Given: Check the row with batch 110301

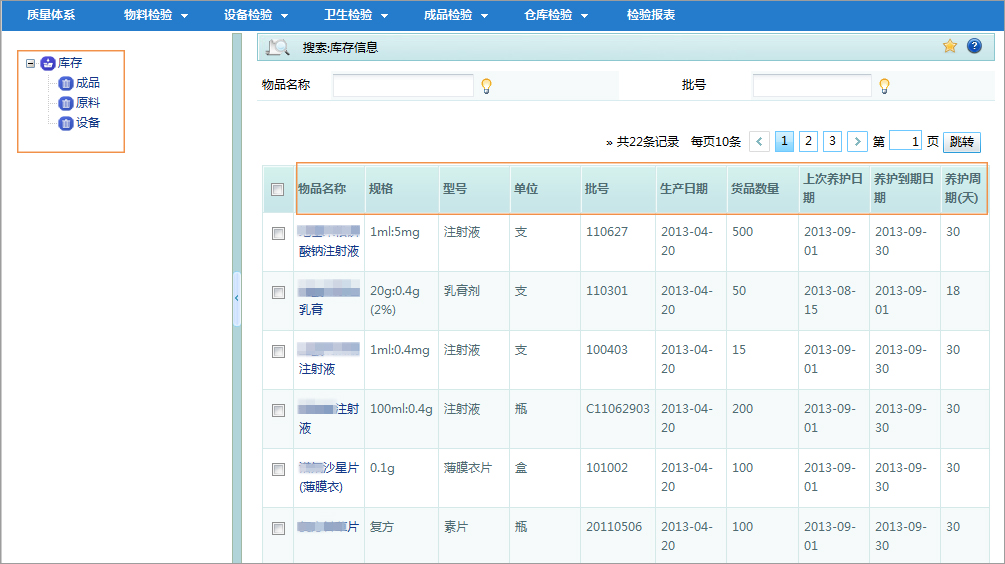Looking at the screenshot, I should 278,293.
